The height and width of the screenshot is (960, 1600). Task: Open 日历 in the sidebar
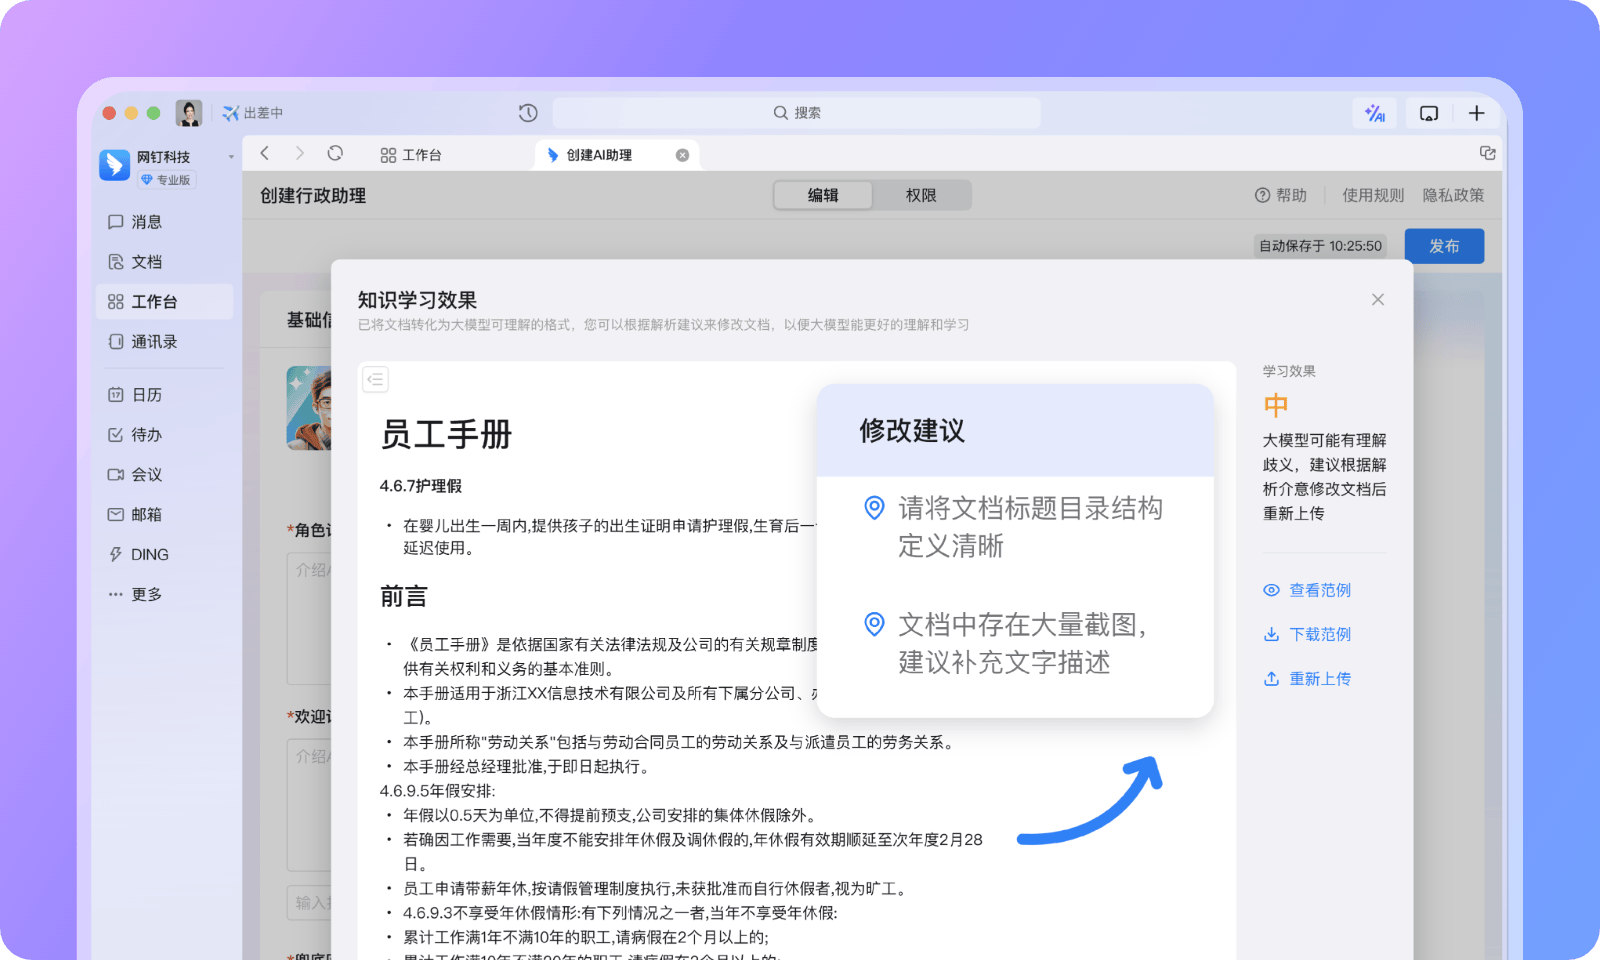click(x=146, y=395)
